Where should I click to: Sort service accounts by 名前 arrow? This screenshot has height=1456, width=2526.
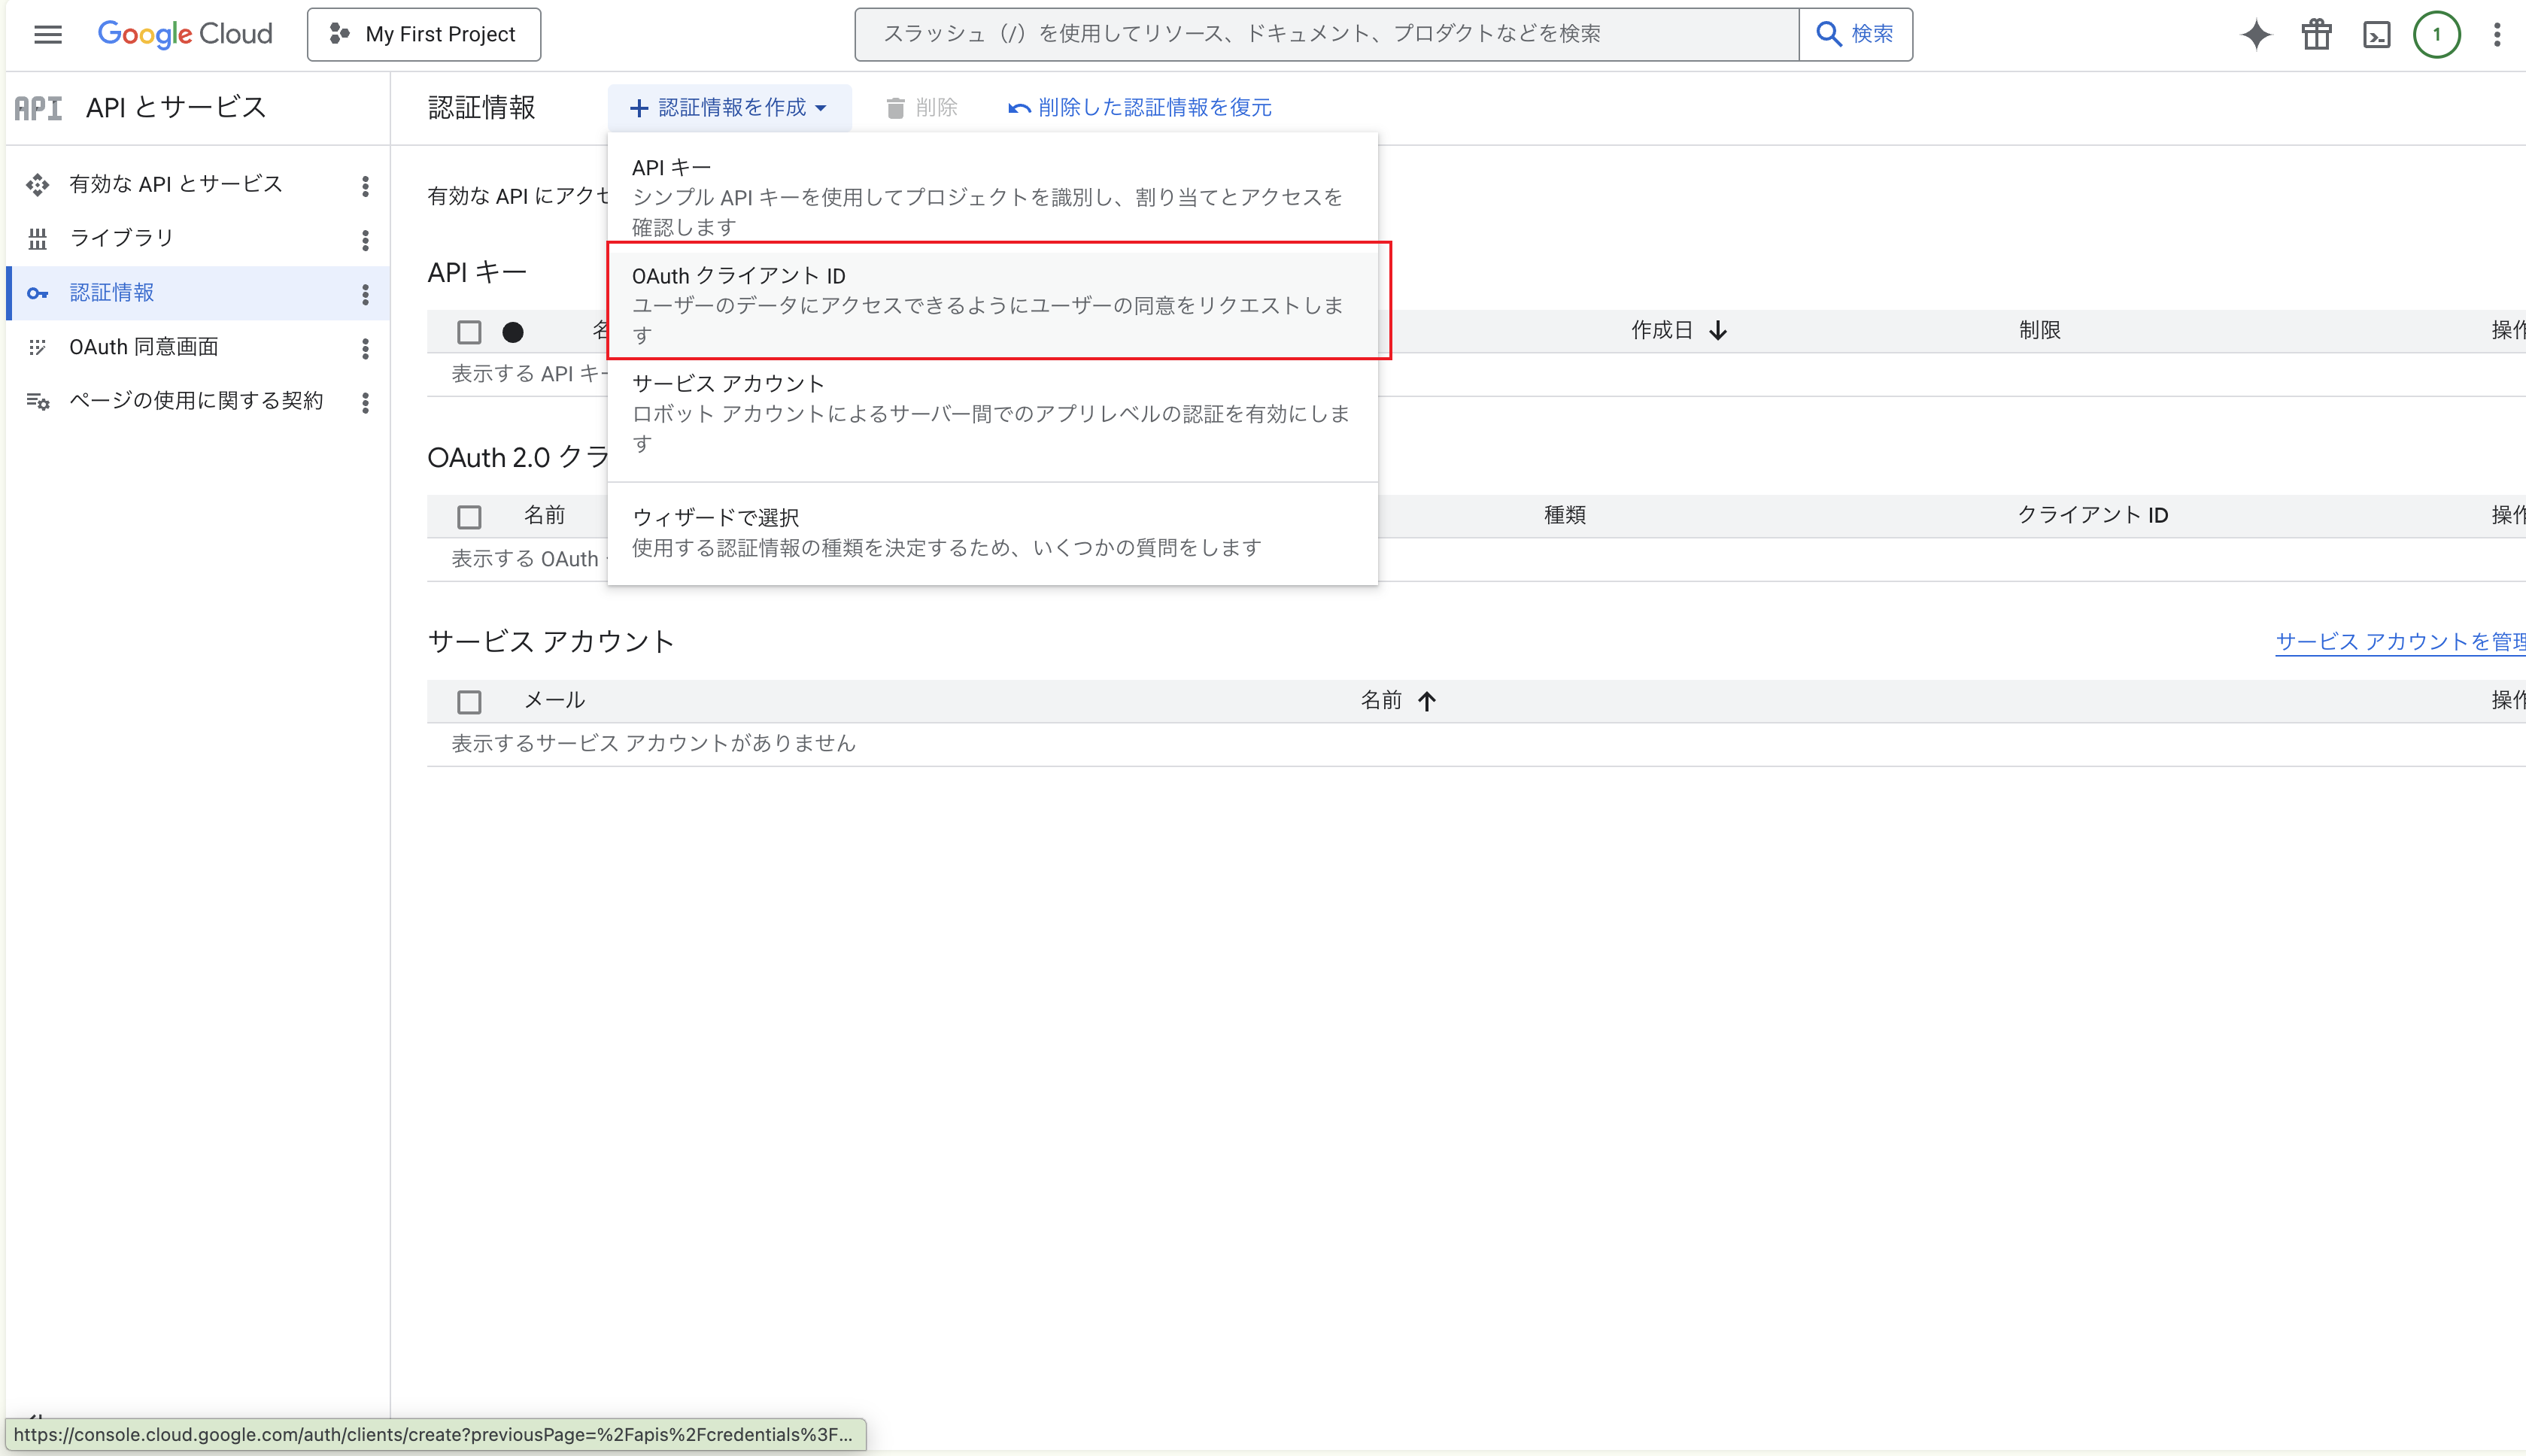[1426, 700]
